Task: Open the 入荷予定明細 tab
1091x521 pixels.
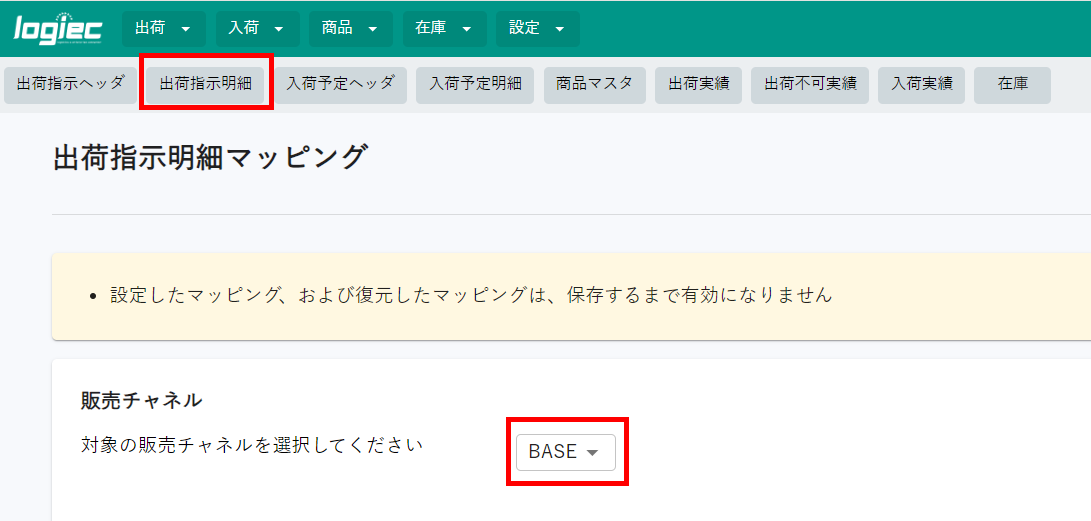Action: [475, 85]
